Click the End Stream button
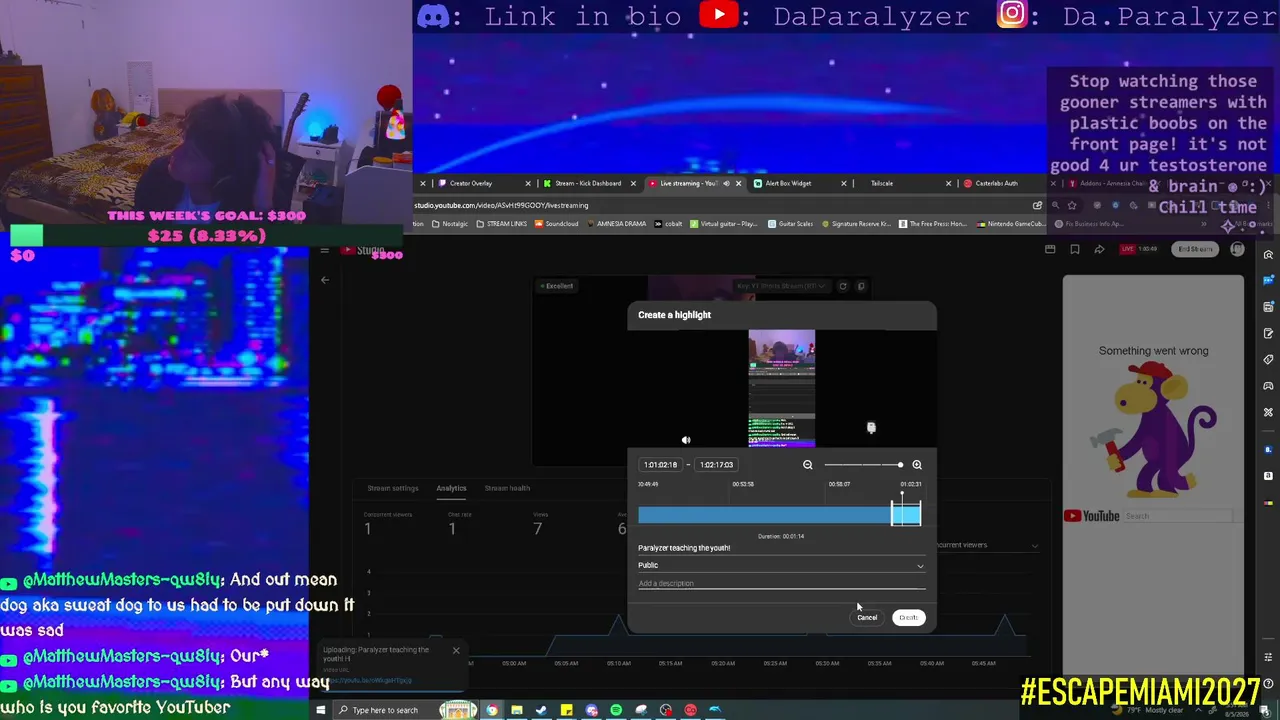The image size is (1280, 720). click(1195, 249)
